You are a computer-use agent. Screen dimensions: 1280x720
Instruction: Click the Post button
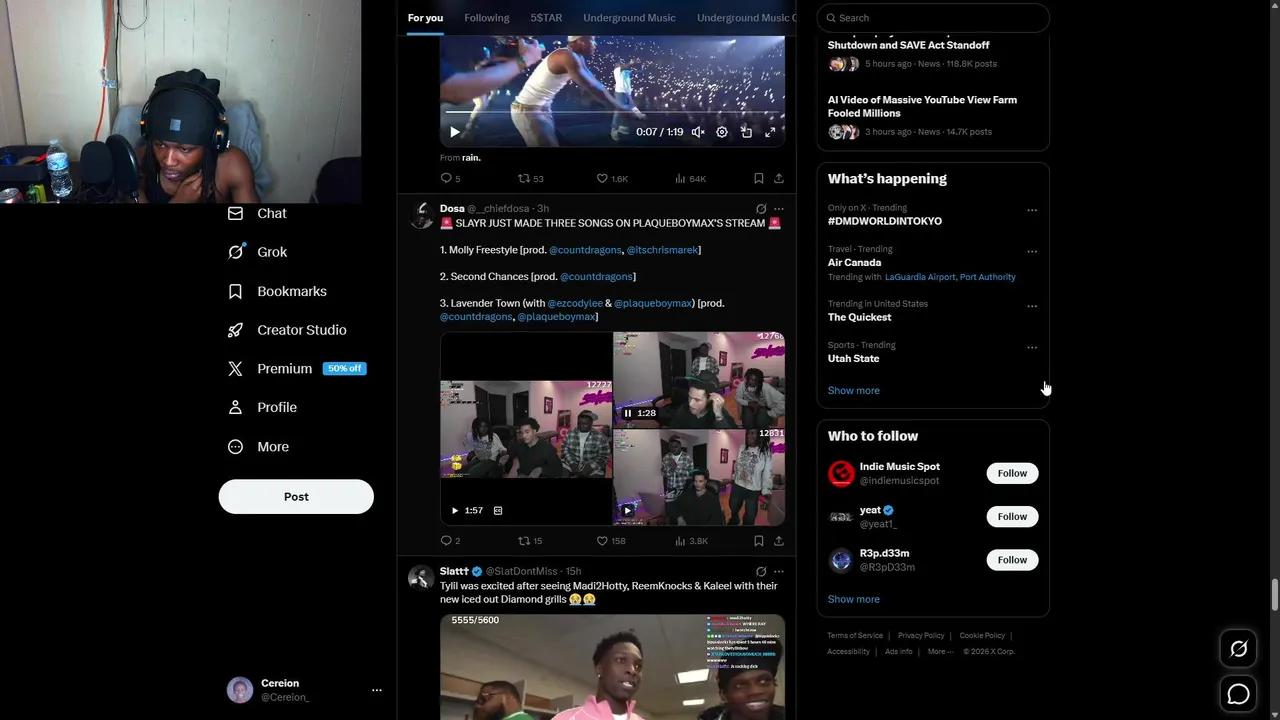(296, 497)
